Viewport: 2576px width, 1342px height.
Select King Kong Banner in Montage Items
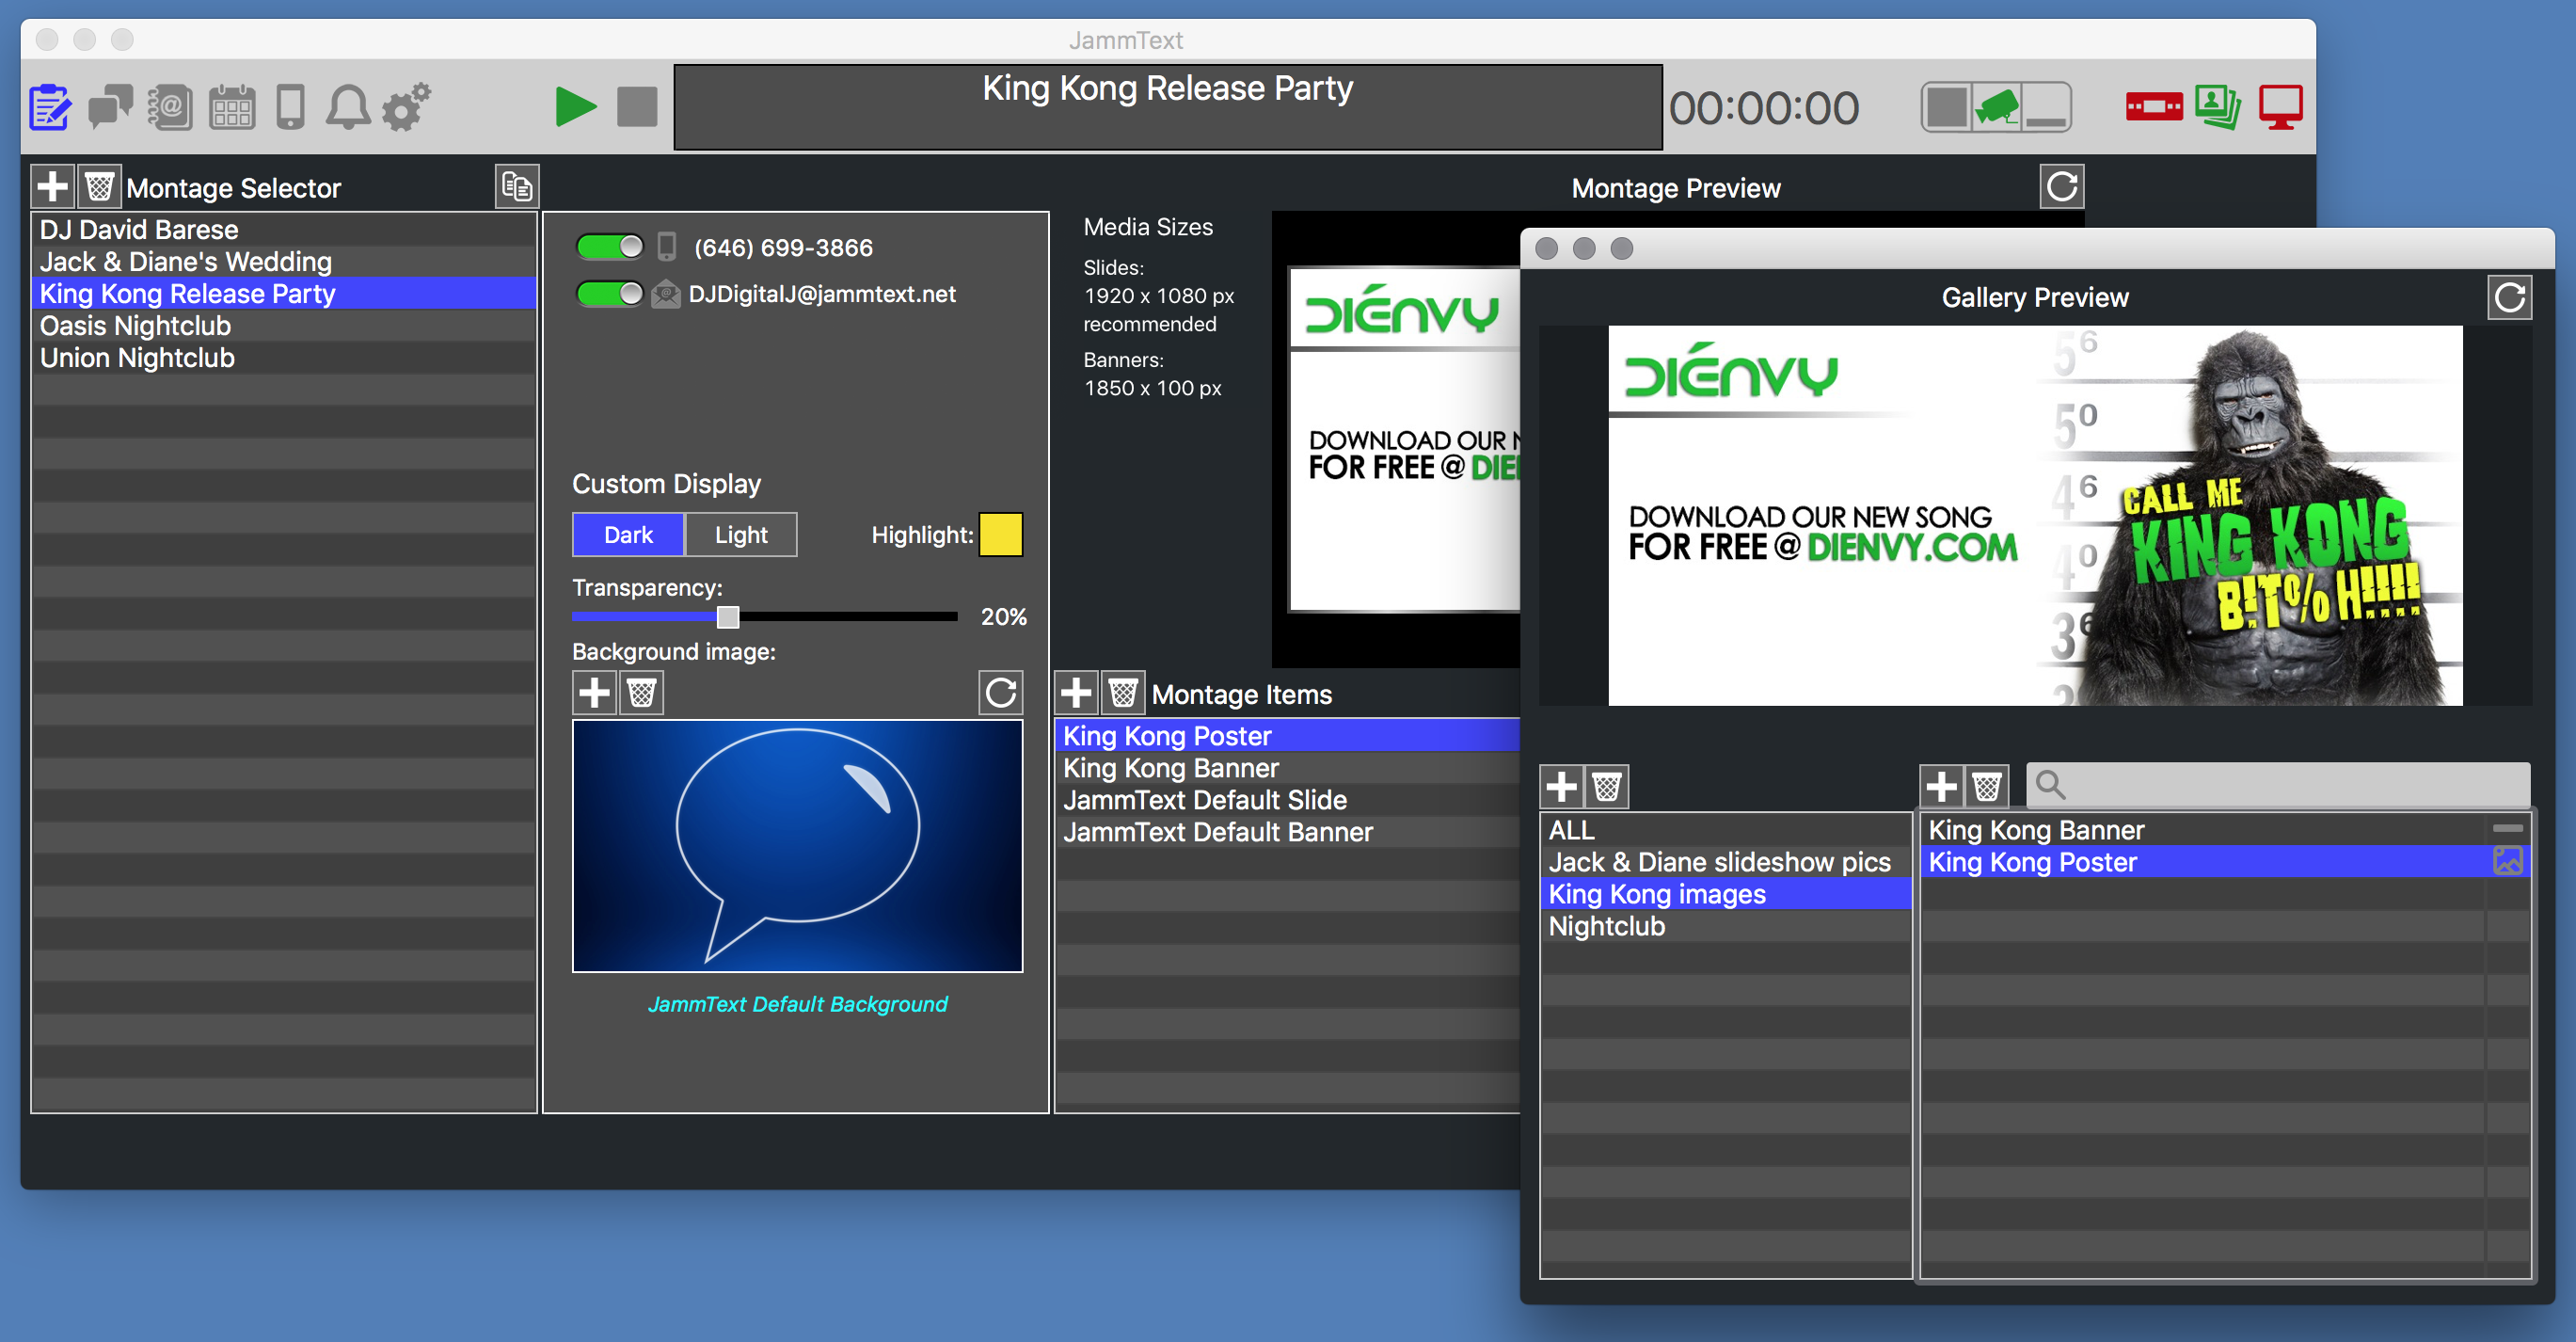[x=1288, y=768]
